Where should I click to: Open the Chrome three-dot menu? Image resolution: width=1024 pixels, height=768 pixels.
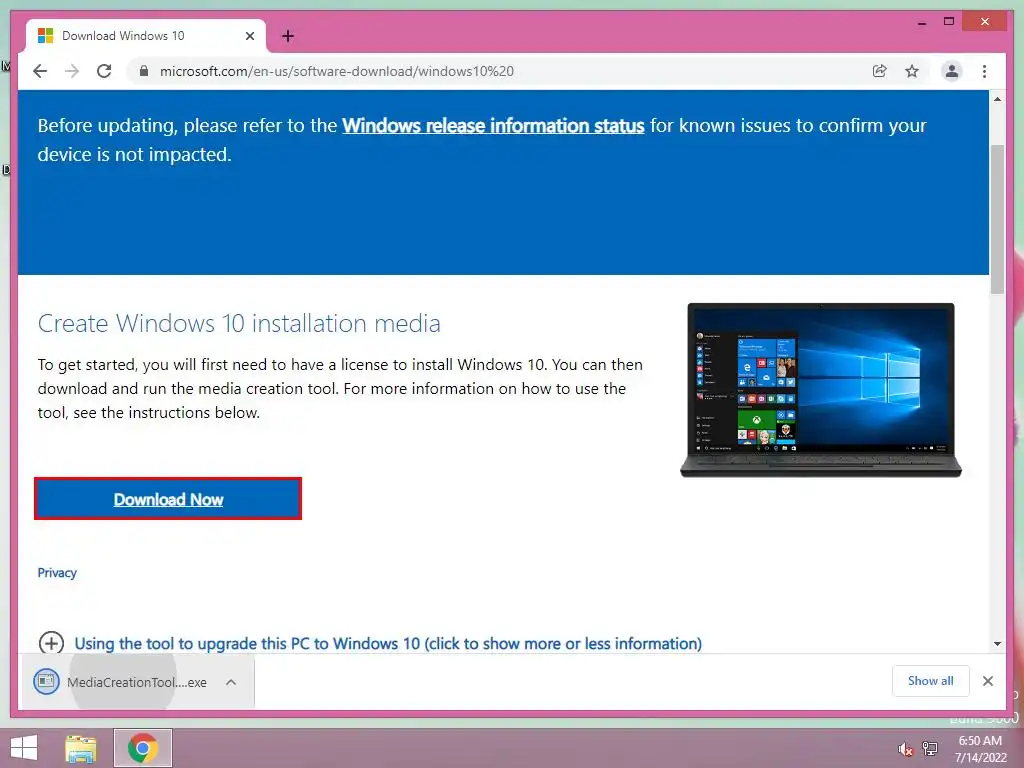click(984, 71)
